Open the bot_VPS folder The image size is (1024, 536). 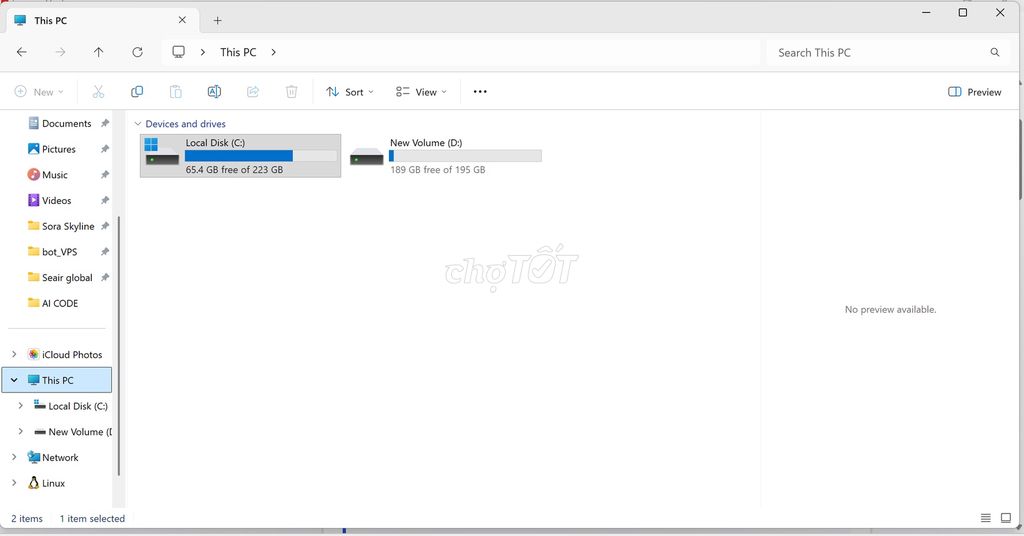(53, 252)
